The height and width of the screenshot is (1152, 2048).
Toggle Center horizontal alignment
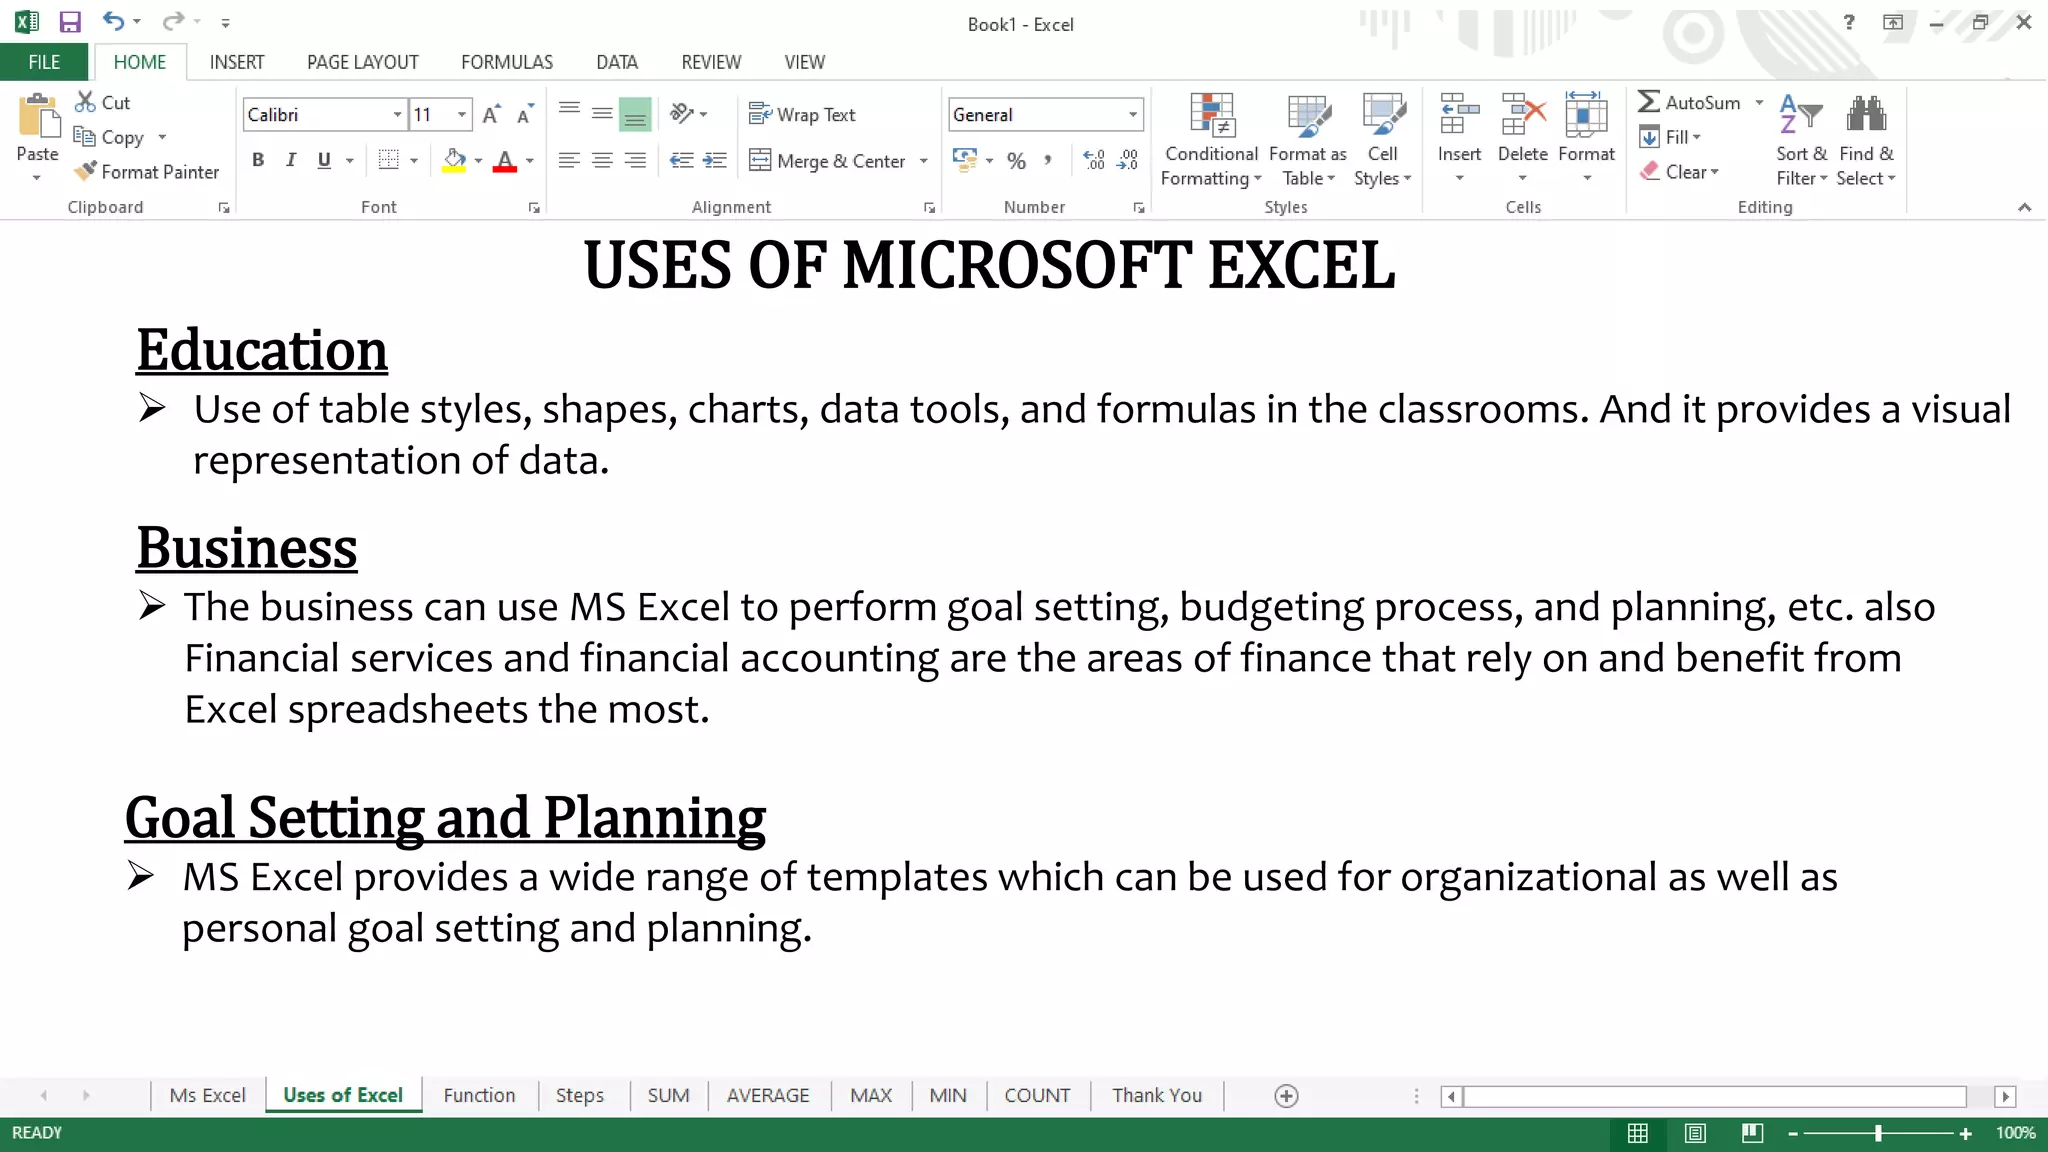click(x=602, y=160)
